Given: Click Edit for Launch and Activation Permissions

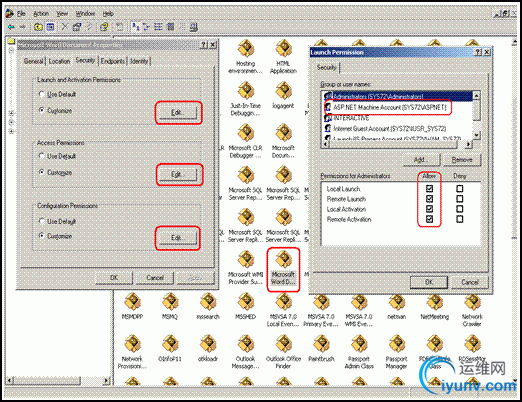Looking at the screenshot, I should (178, 113).
